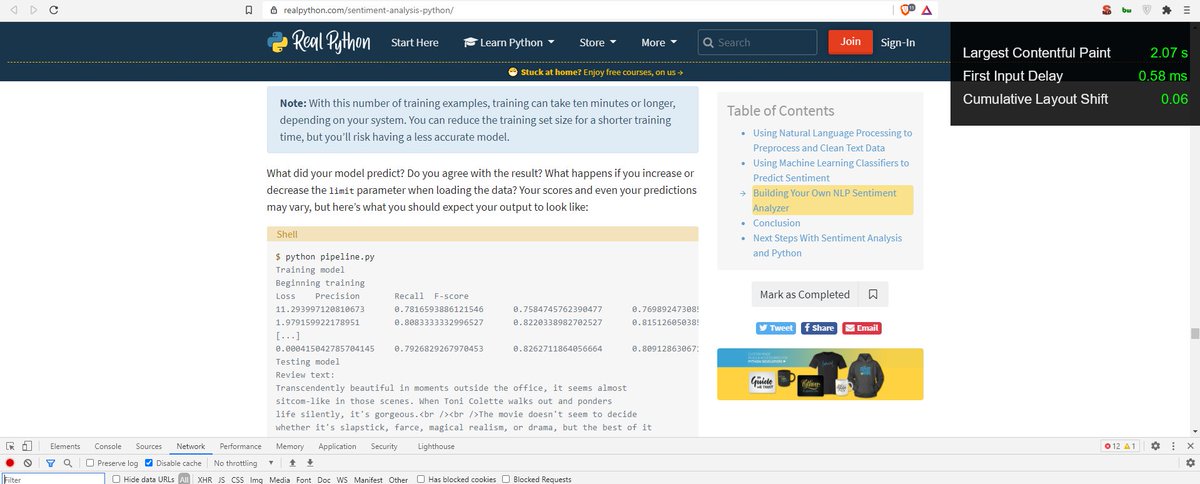The image size is (1200, 484).
Task: Tick the Blocked Requests checkbox
Action: (506, 479)
